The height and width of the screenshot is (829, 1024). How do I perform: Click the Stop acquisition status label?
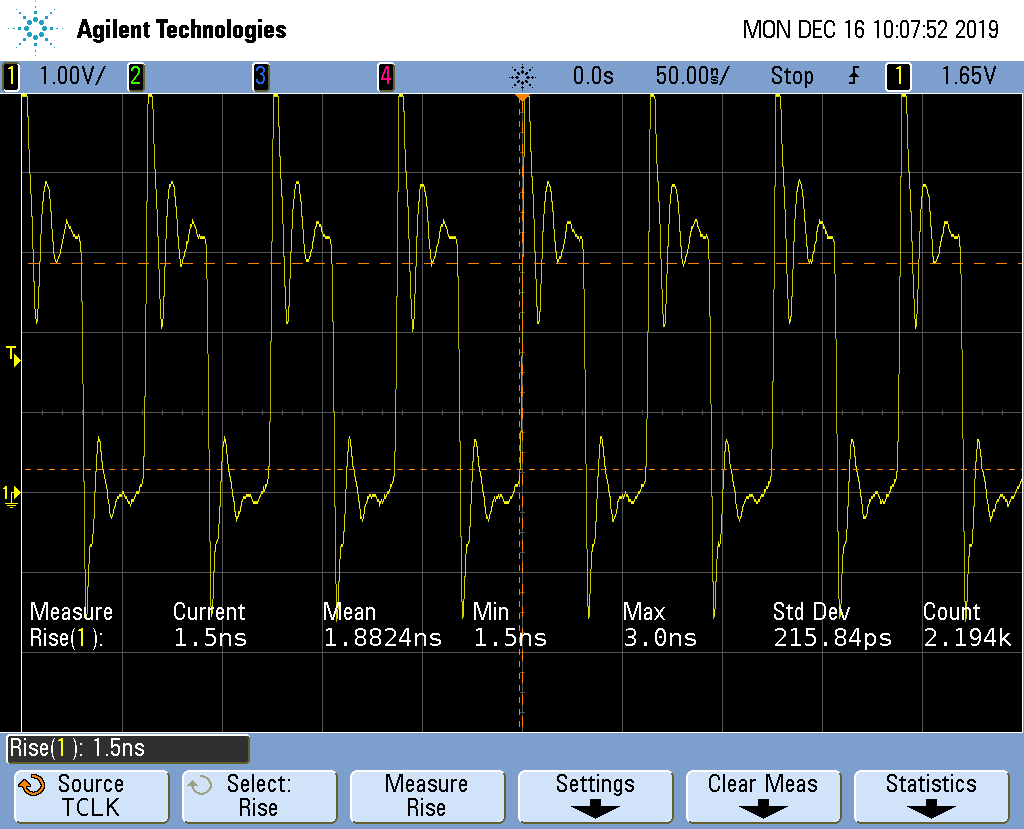point(791,76)
